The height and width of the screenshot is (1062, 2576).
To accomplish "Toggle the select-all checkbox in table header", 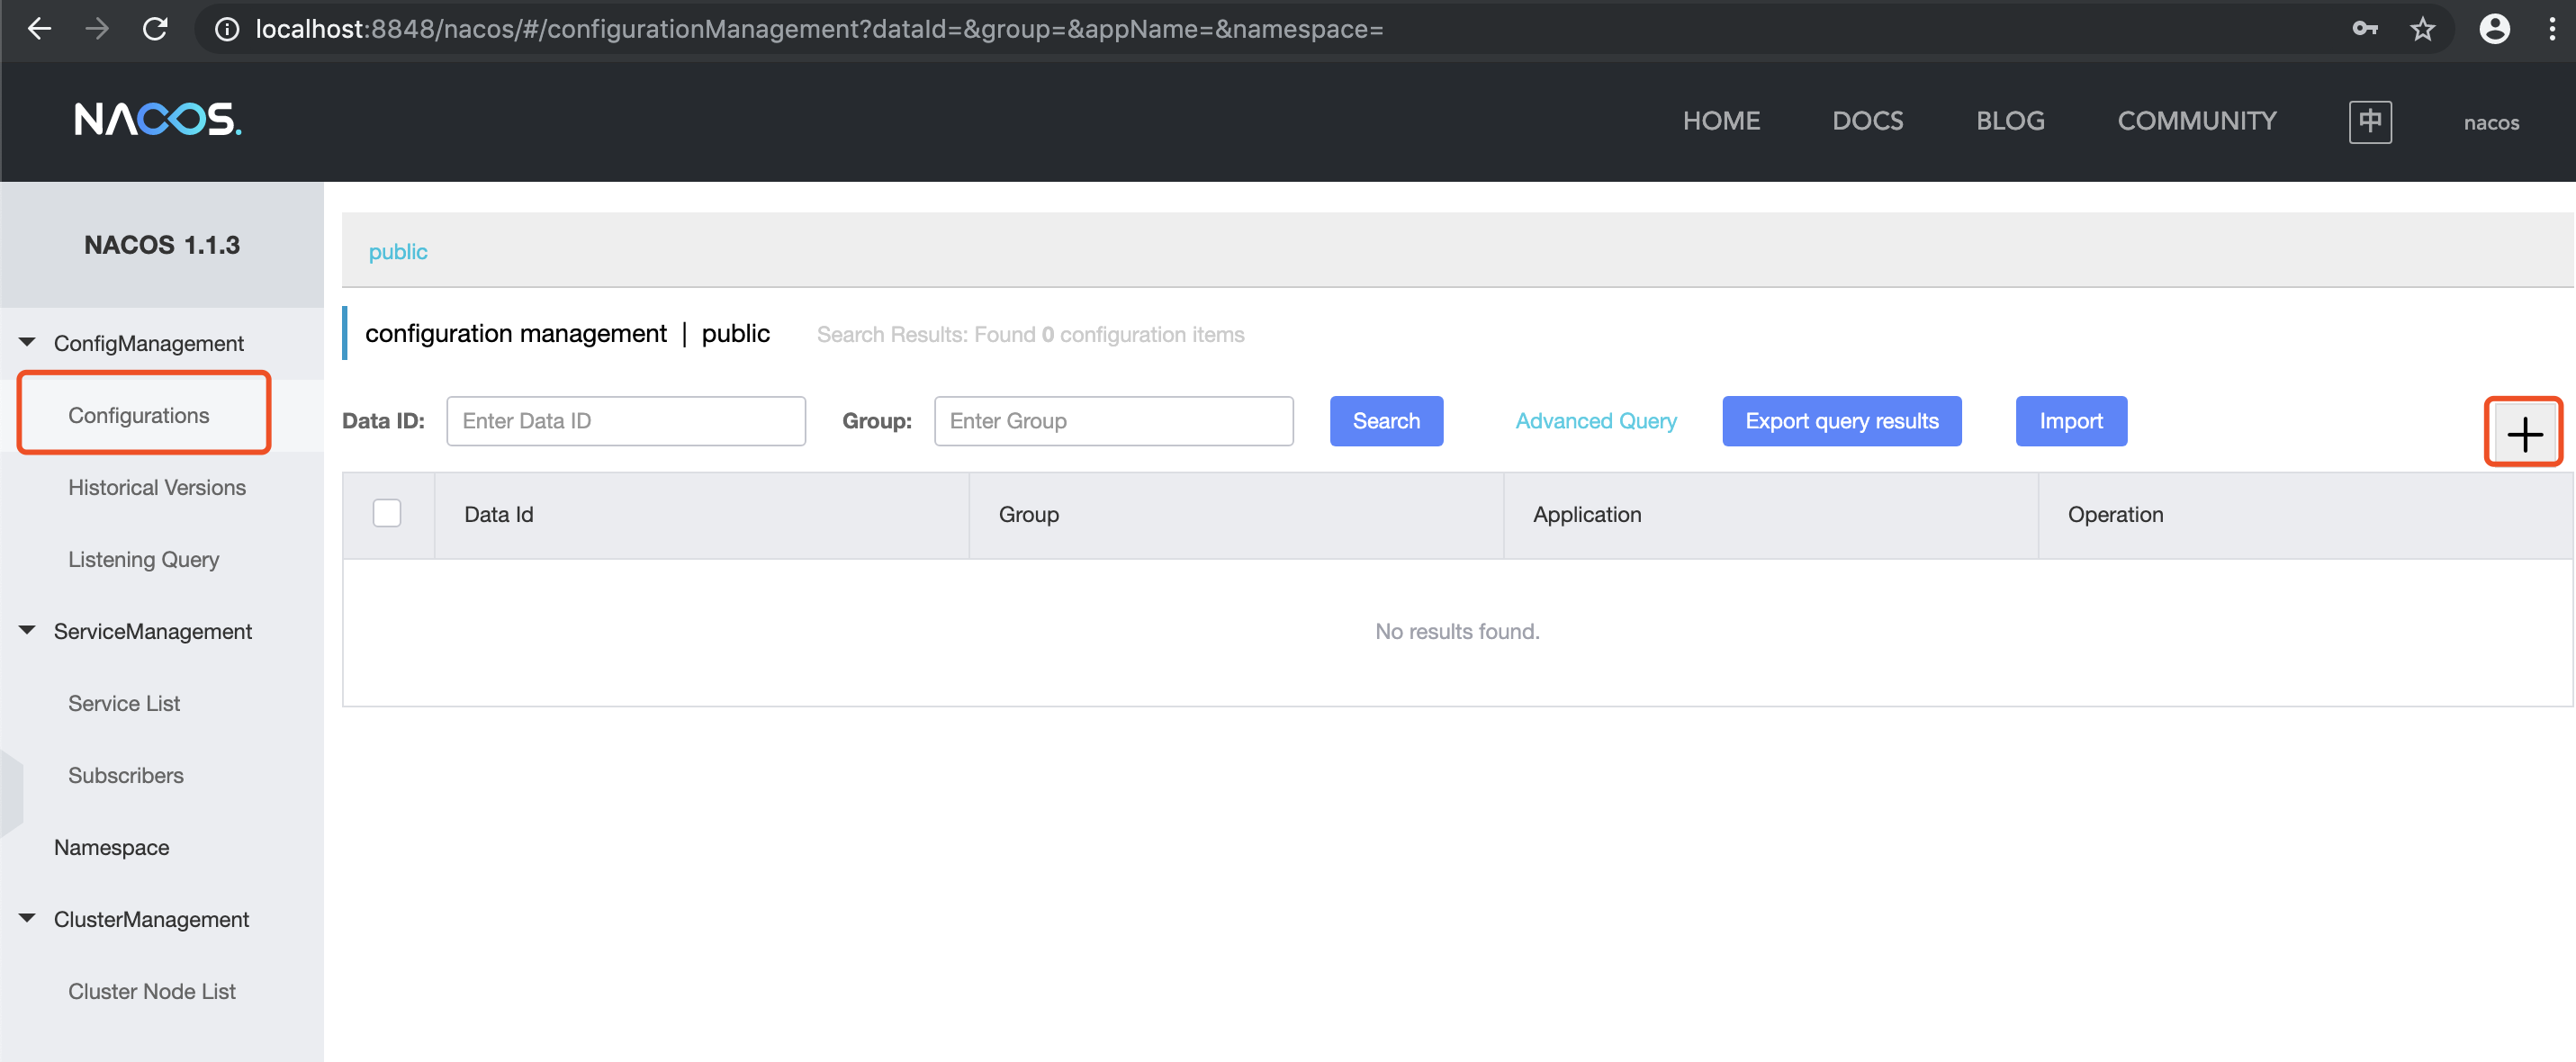I will [386, 513].
